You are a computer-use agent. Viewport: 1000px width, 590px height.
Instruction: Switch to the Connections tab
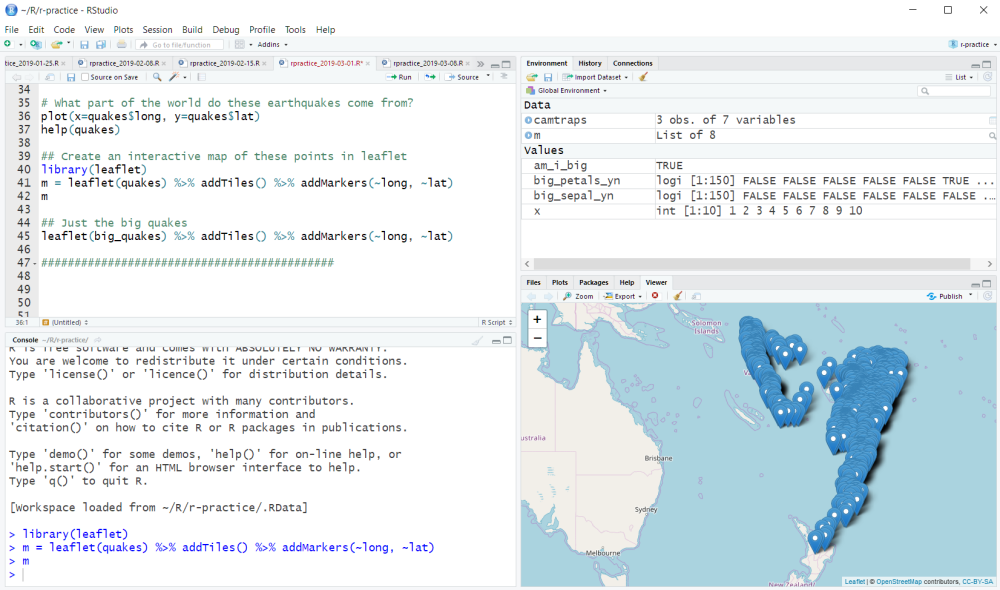632,63
